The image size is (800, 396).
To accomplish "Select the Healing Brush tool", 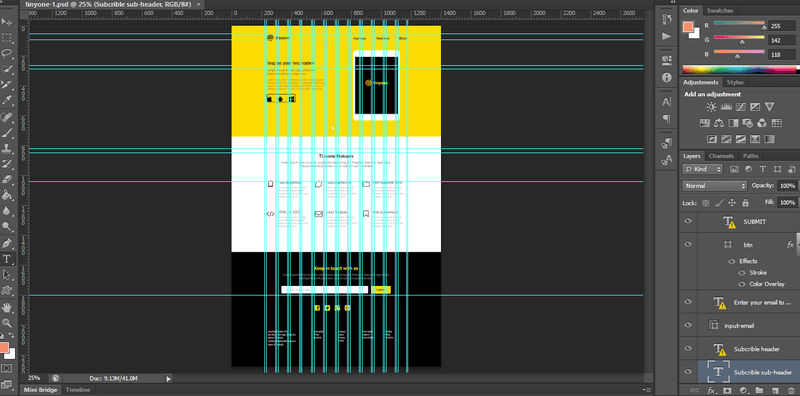I will point(7,117).
